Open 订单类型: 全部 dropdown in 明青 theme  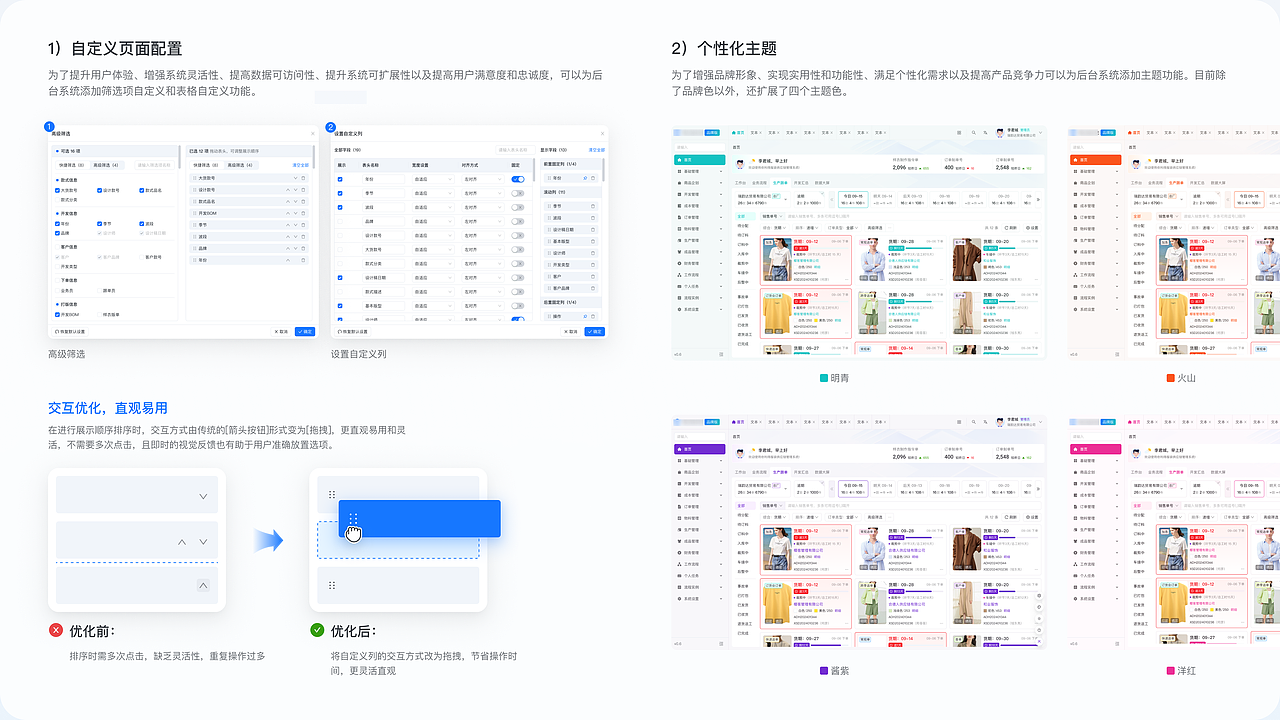[x=843, y=228]
